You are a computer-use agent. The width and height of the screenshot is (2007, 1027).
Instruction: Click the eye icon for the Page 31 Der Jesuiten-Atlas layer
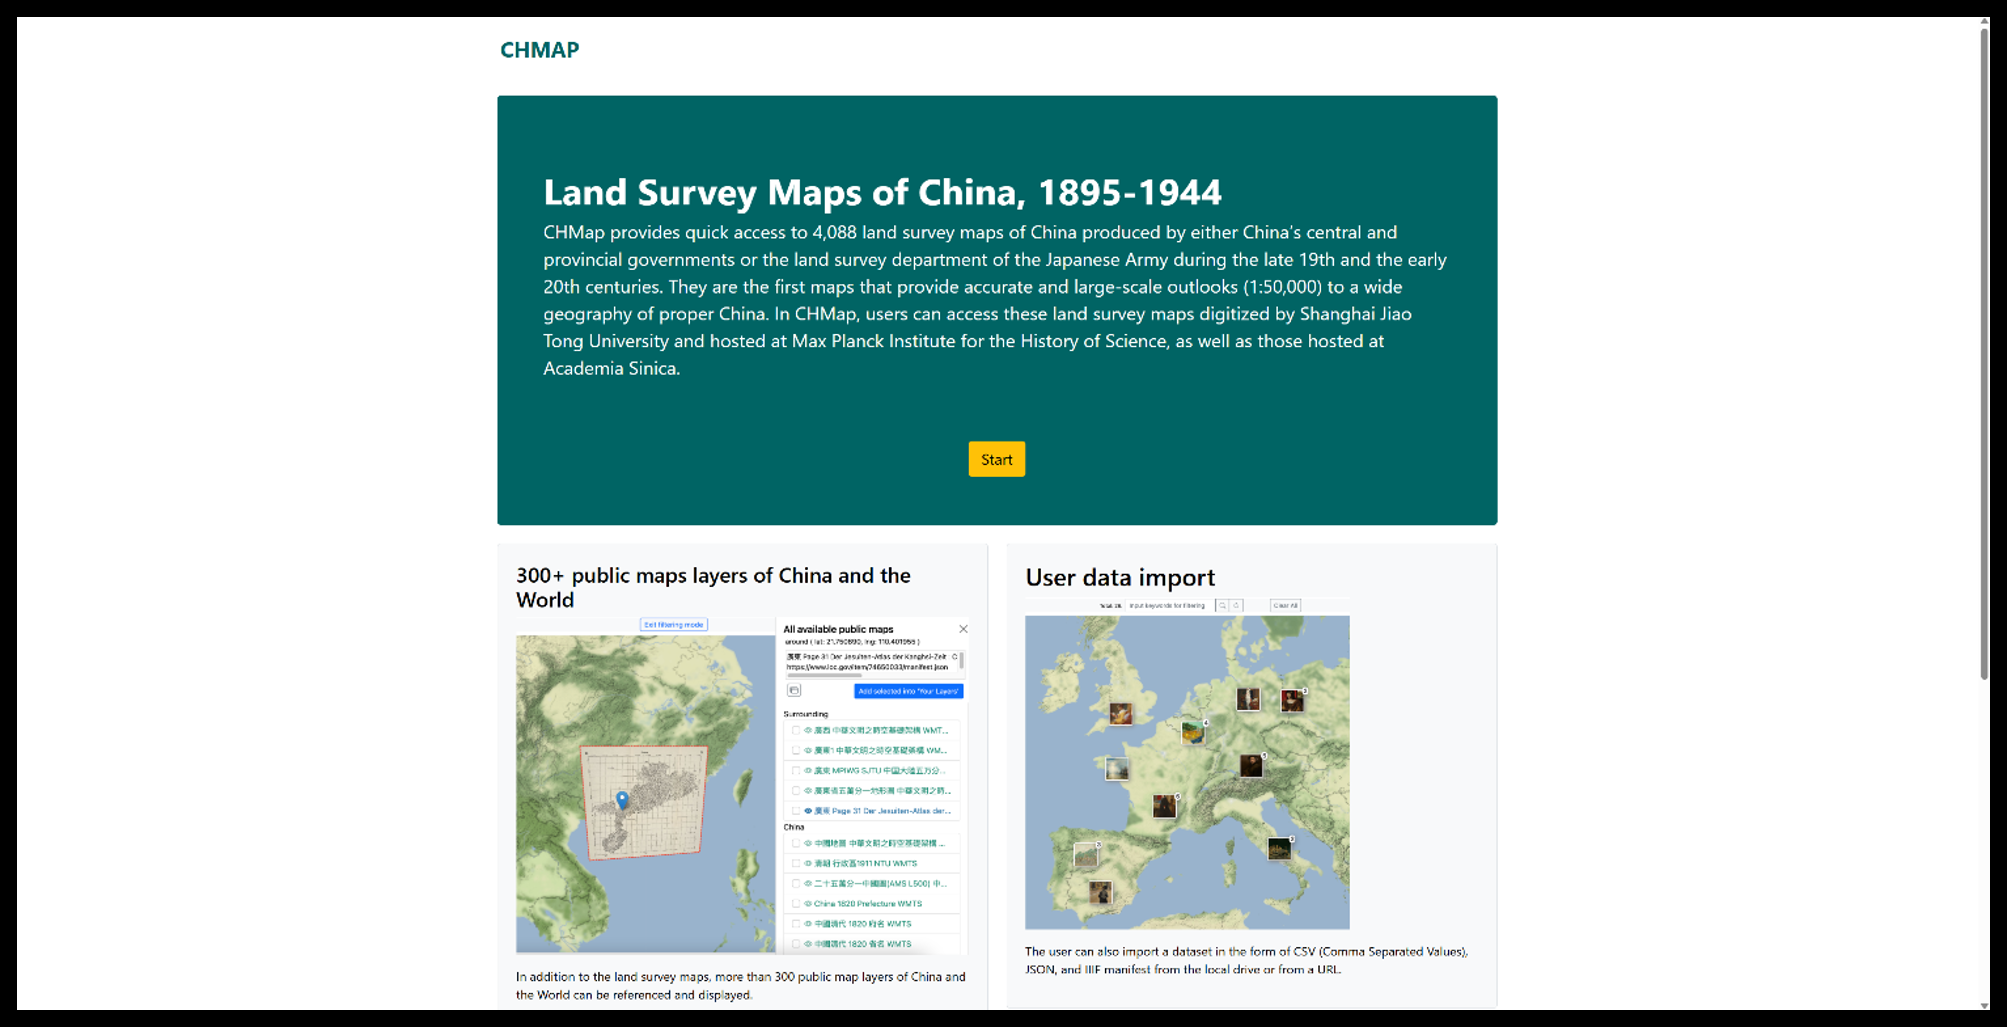(x=808, y=811)
